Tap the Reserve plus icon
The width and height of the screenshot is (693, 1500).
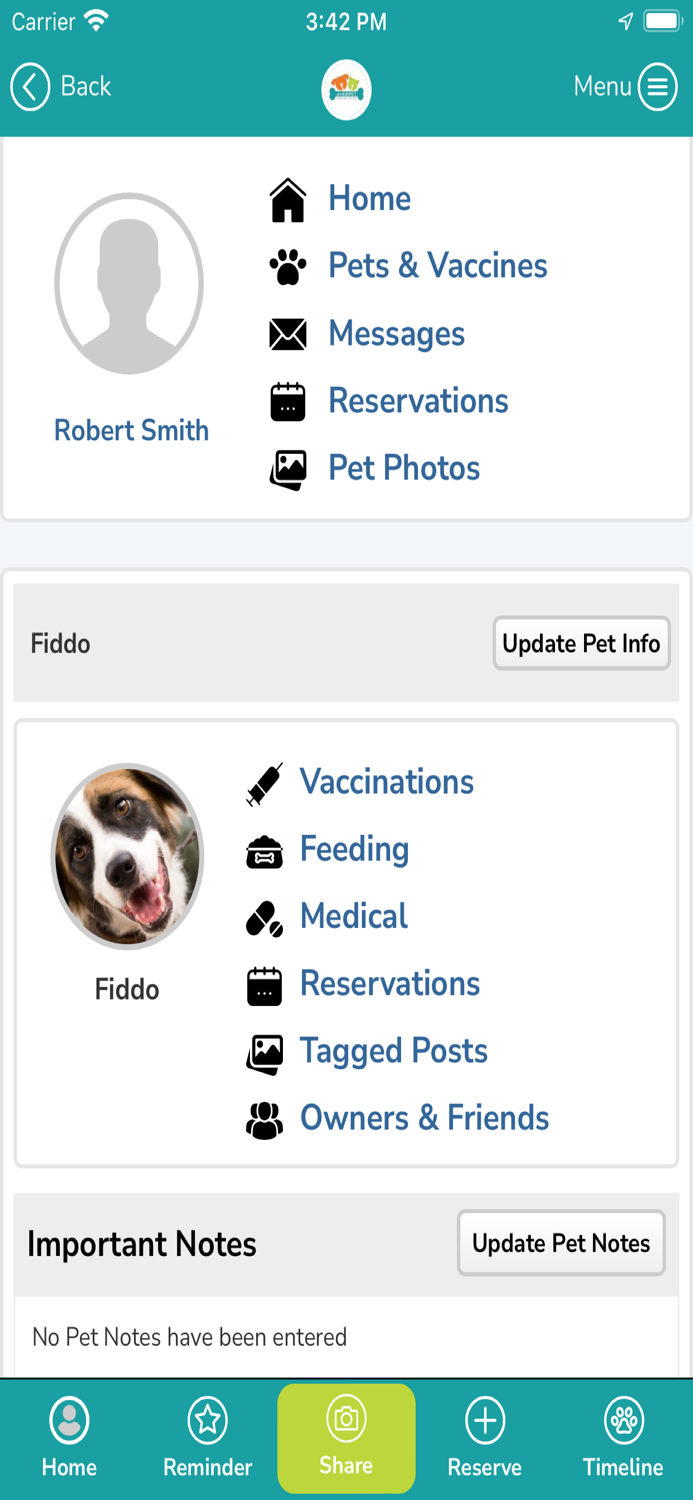(485, 1417)
